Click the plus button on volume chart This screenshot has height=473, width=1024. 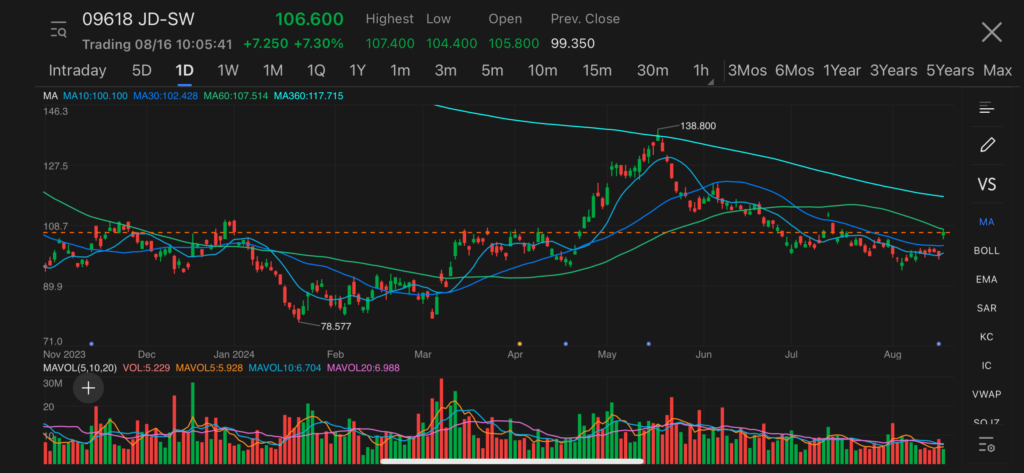(89, 388)
